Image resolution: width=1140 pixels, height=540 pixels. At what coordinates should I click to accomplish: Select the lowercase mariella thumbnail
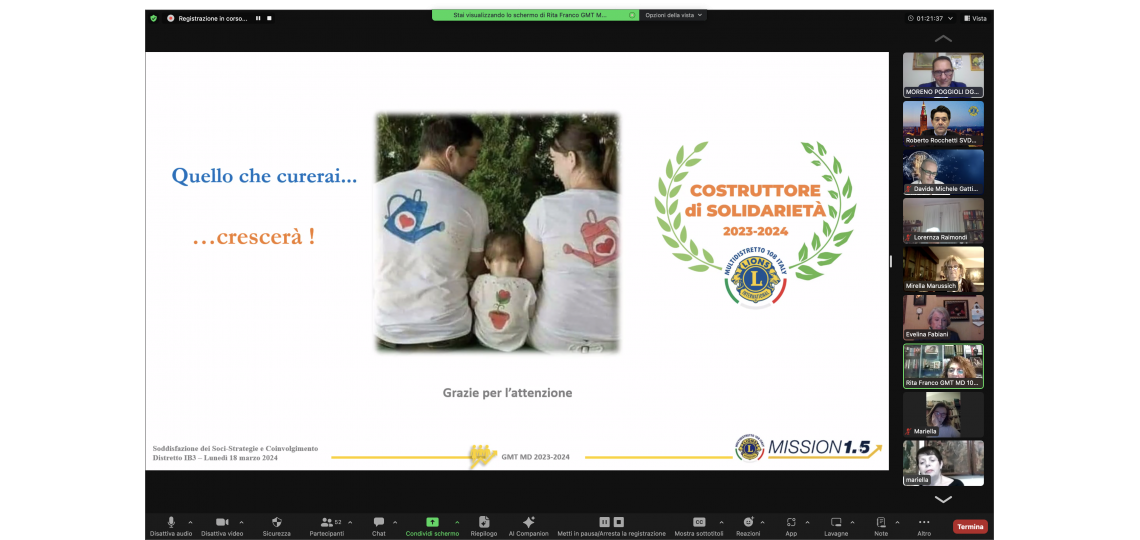click(x=943, y=463)
